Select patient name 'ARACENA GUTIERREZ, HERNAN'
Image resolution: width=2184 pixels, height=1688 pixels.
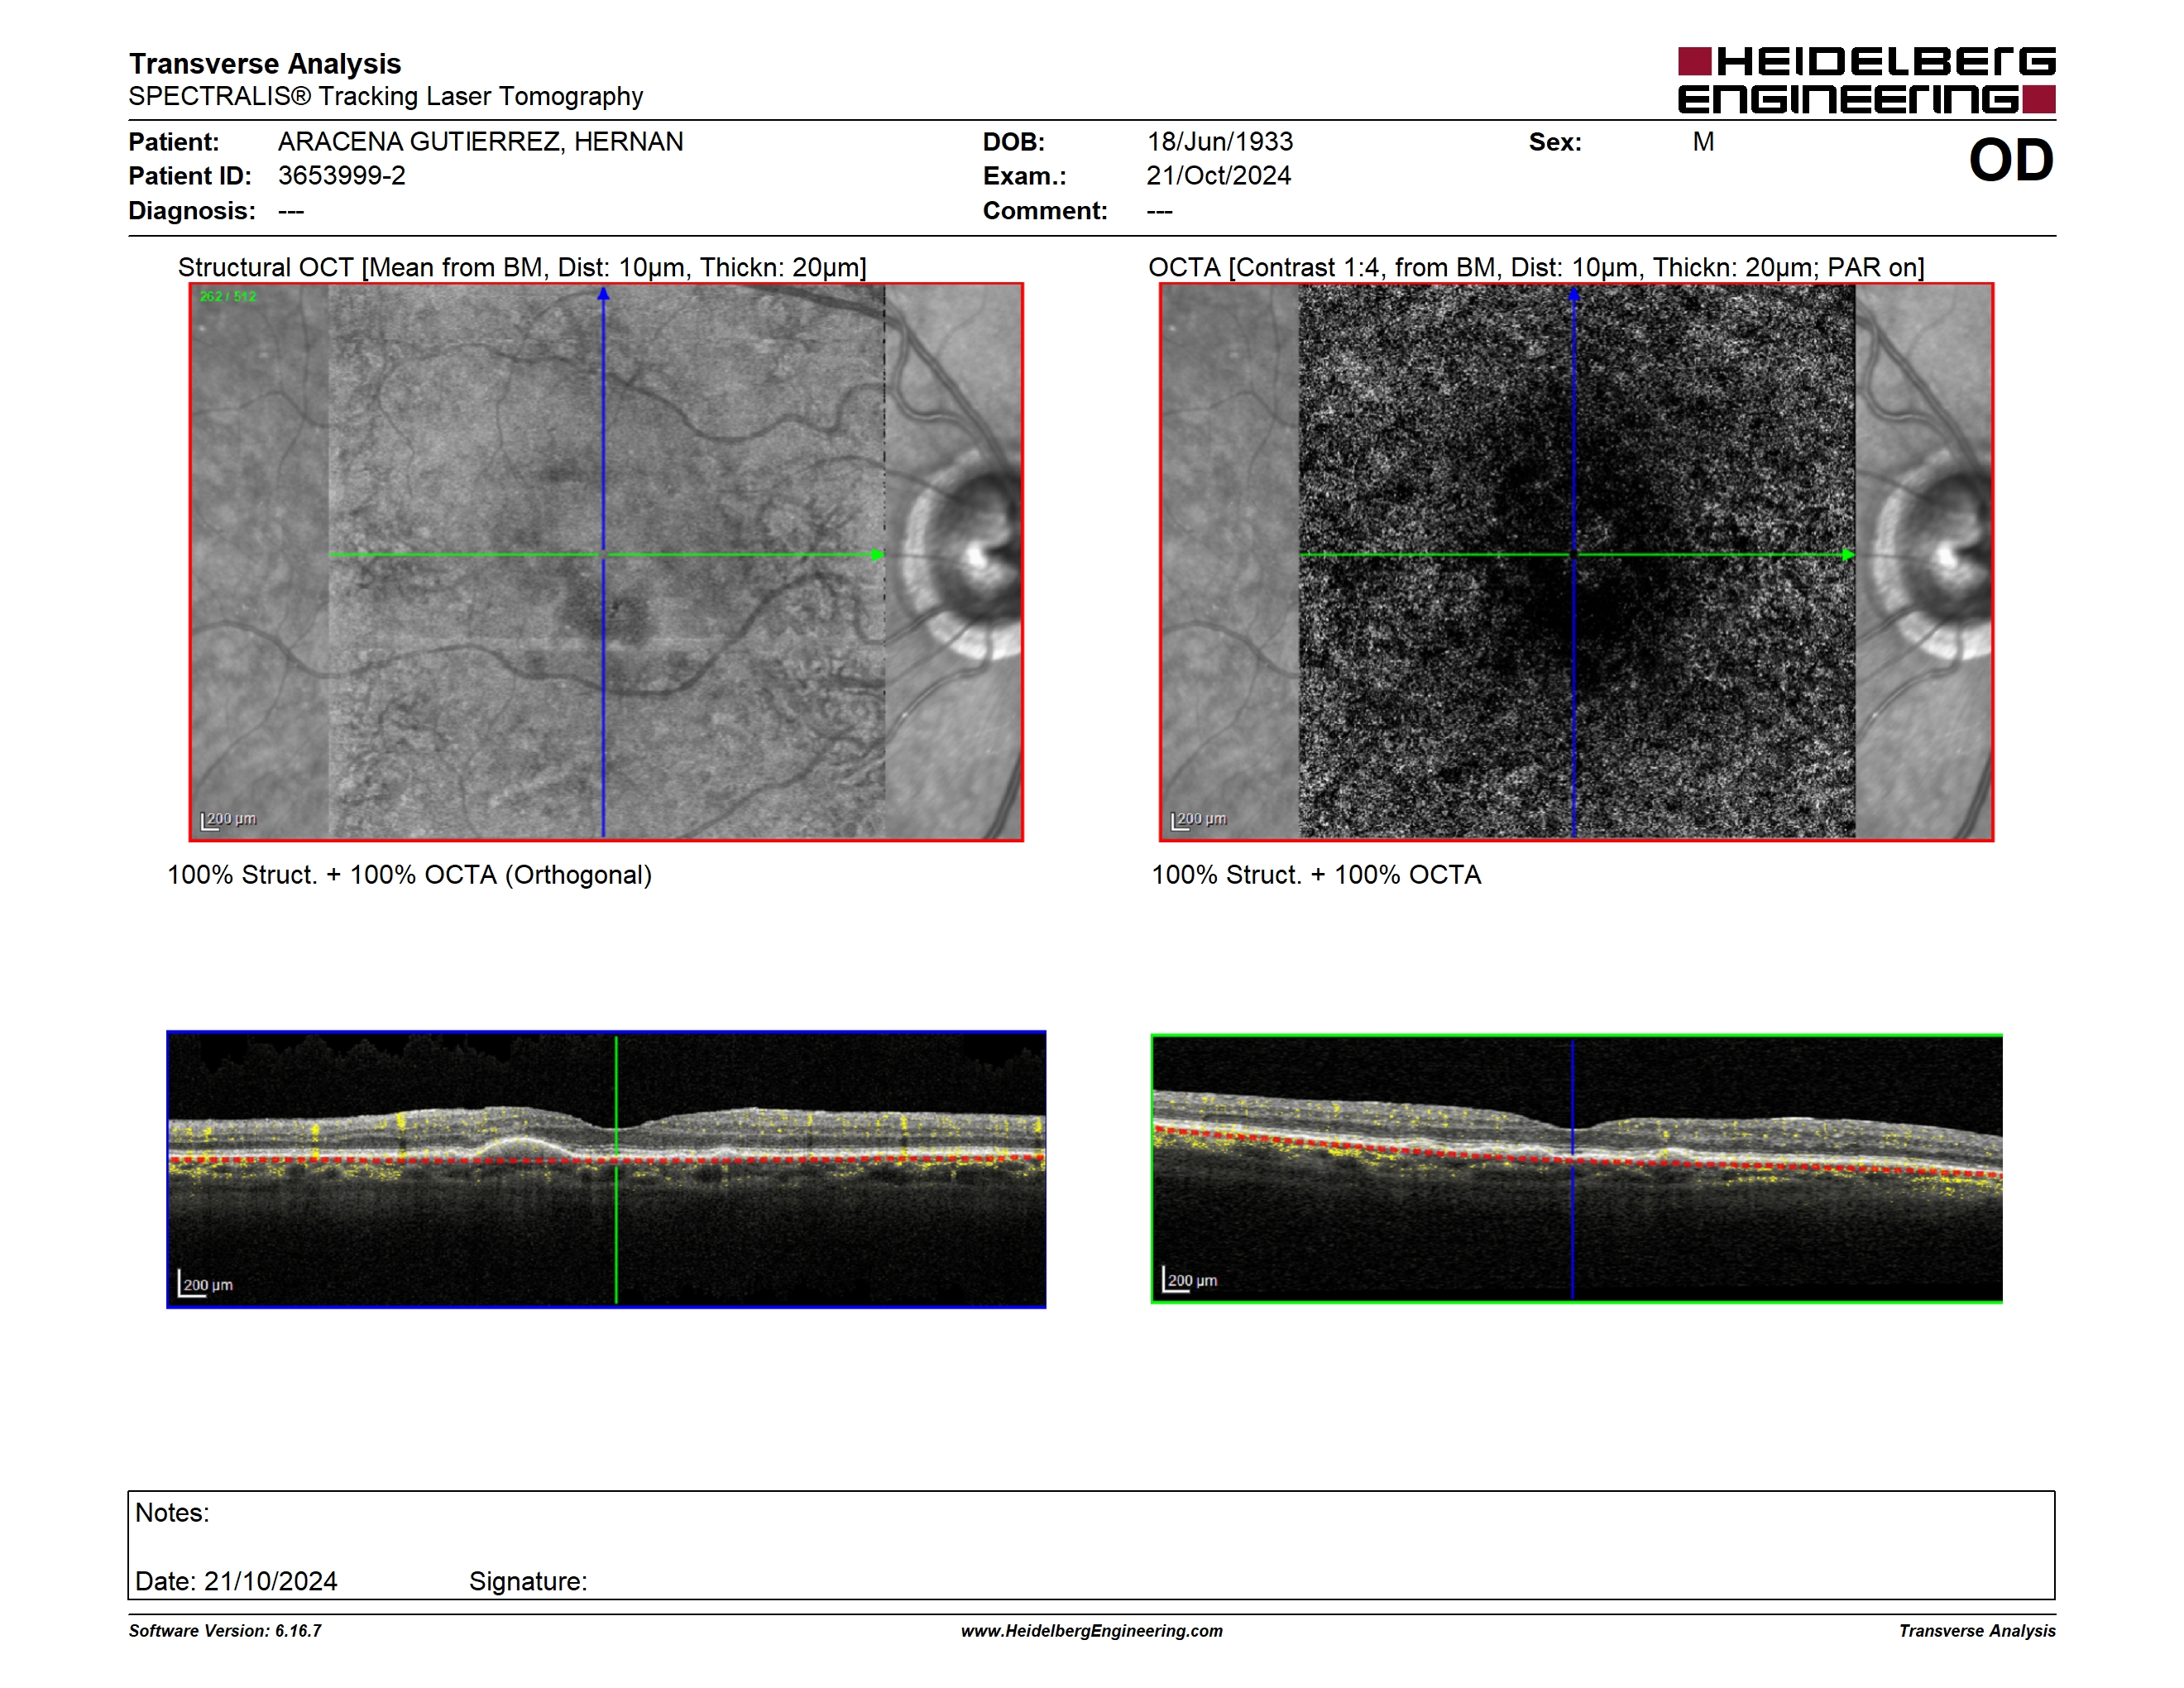click(481, 142)
